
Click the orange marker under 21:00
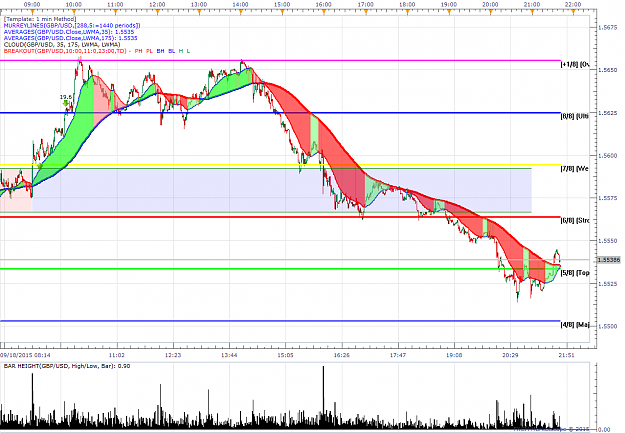coord(532,13)
